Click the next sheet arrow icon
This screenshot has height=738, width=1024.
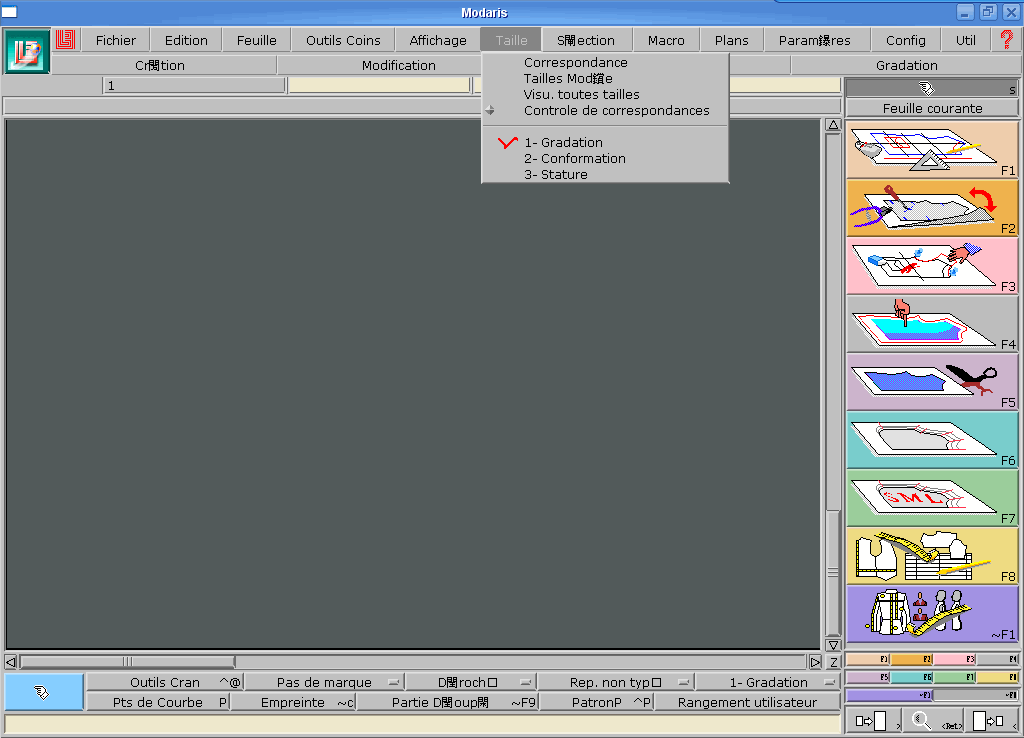point(872,720)
